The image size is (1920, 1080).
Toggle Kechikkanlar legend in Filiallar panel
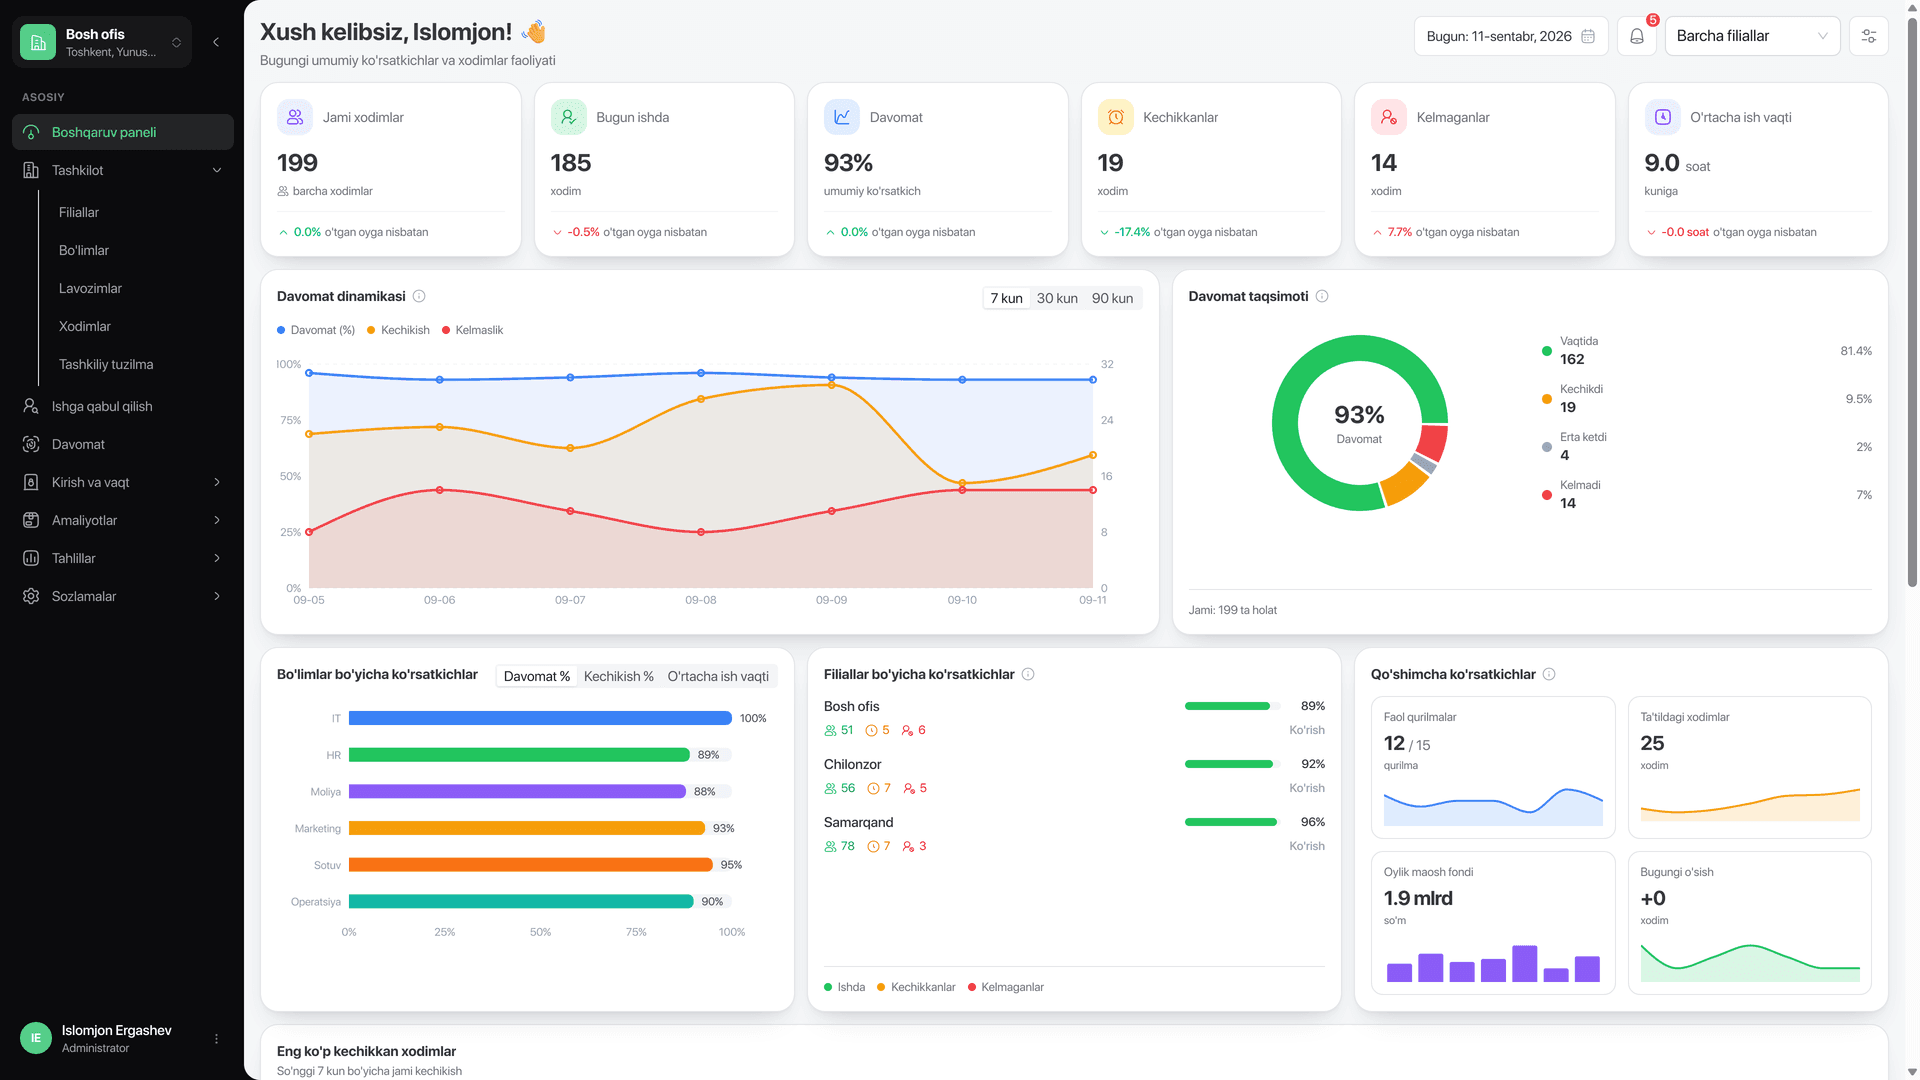(x=916, y=987)
